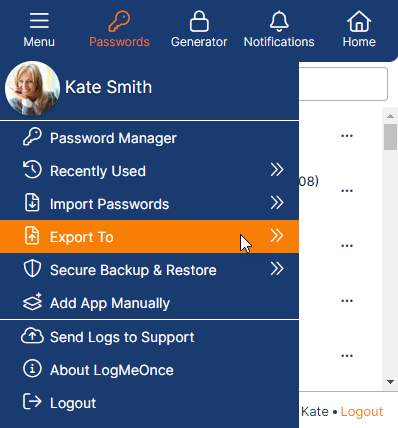This screenshot has height=428, width=398.
Task: Open three-dot options beside the 08) row
Action: 347,191
